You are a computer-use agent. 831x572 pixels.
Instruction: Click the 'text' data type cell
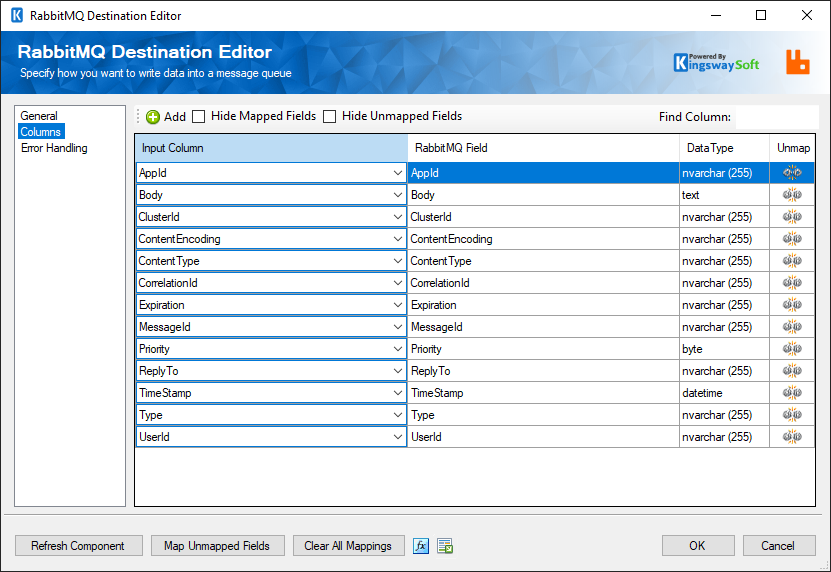point(724,195)
